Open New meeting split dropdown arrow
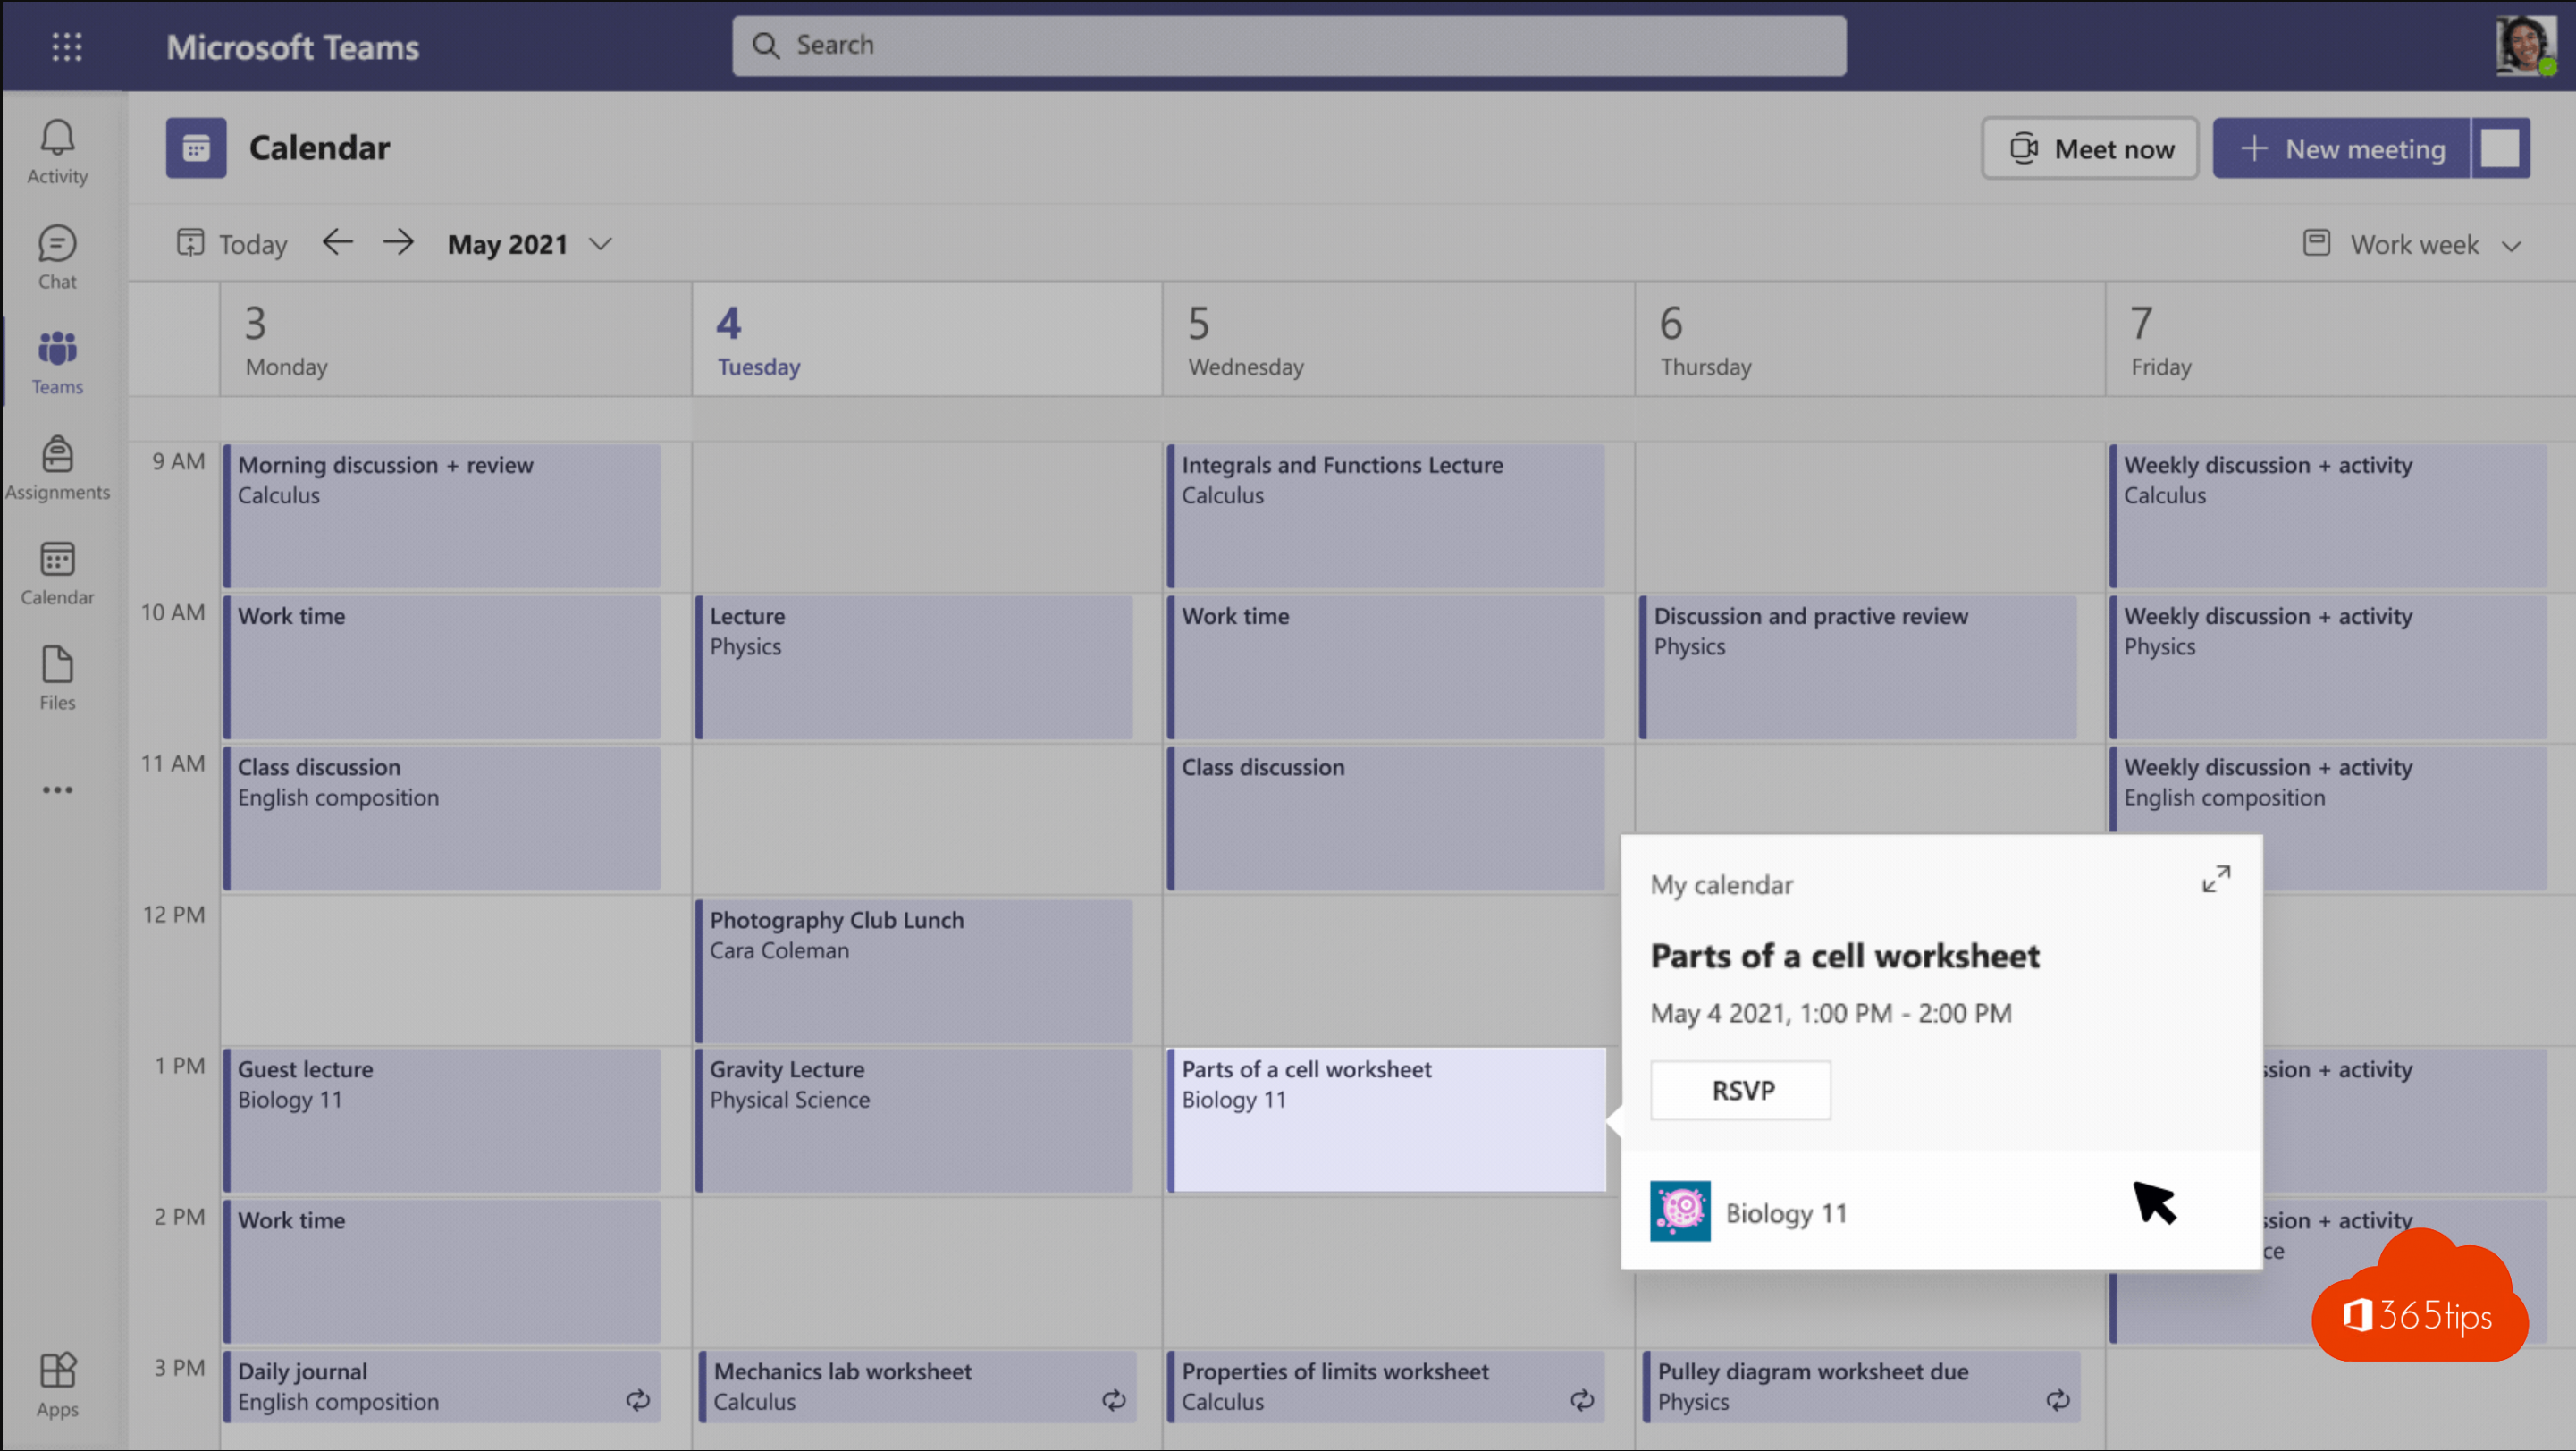2576x1451 pixels. pyautogui.click(x=2500, y=148)
